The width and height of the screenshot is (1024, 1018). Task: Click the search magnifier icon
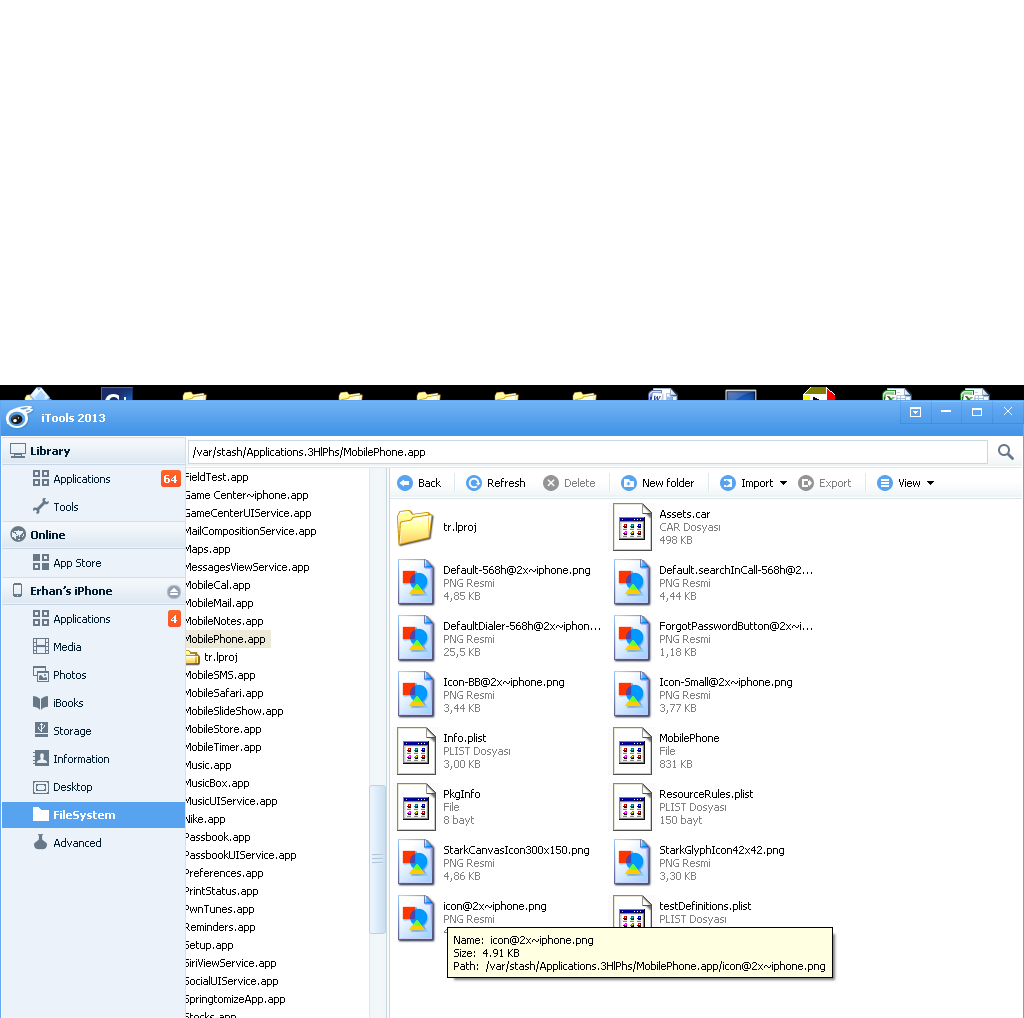point(1006,452)
